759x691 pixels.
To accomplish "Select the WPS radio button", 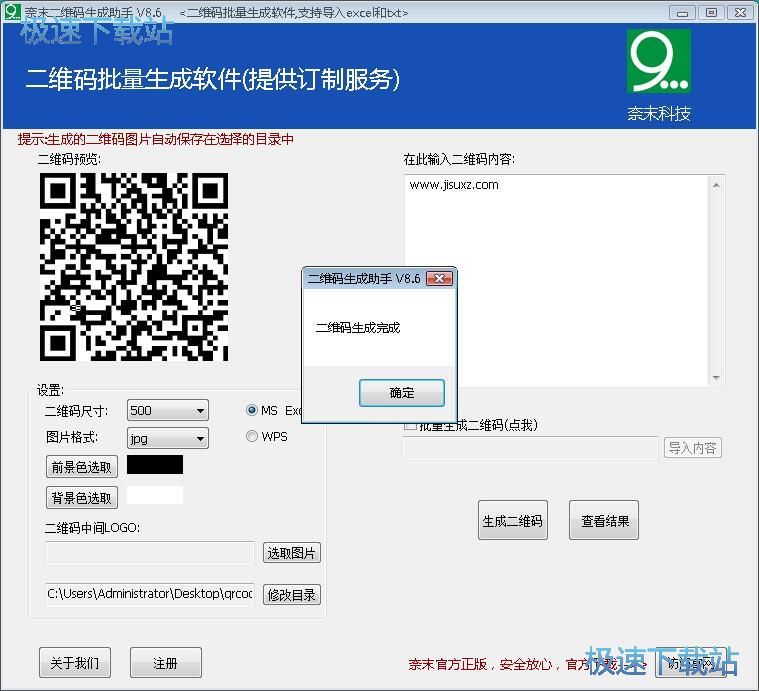I will click(252, 436).
